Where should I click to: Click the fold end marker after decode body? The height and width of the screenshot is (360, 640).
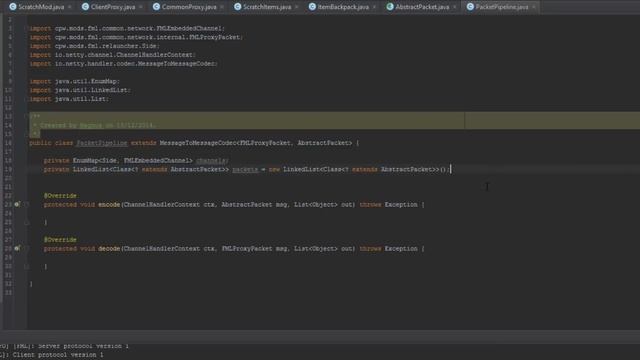click(x=26, y=266)
